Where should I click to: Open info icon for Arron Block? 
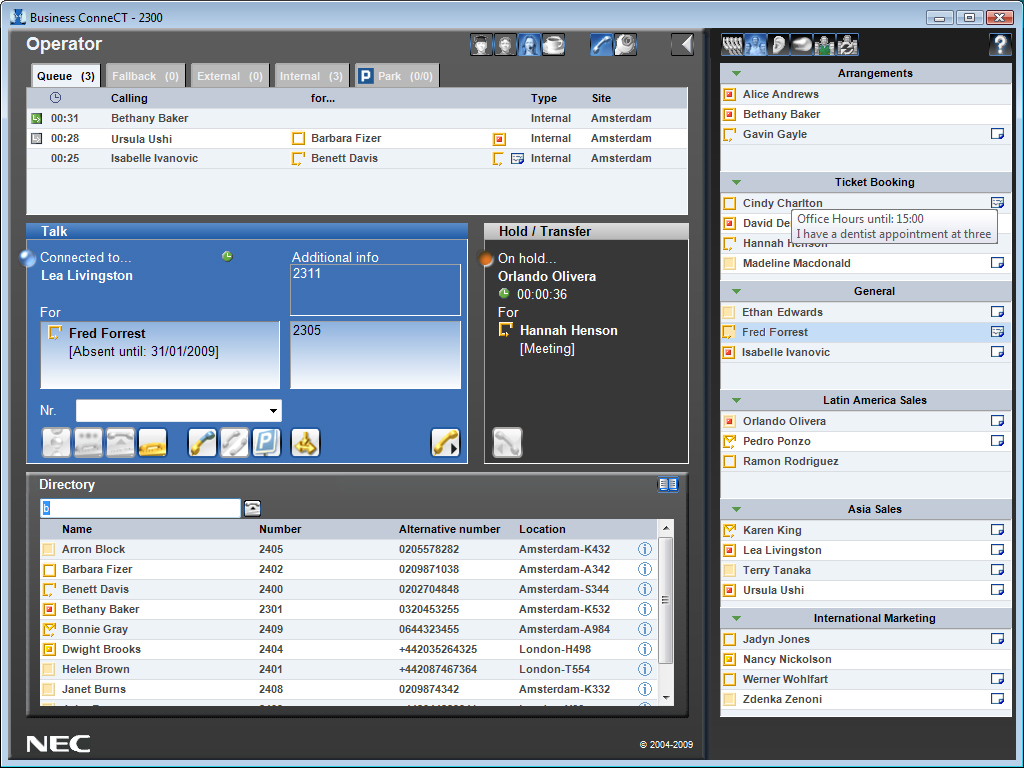[x=645, y=549]
